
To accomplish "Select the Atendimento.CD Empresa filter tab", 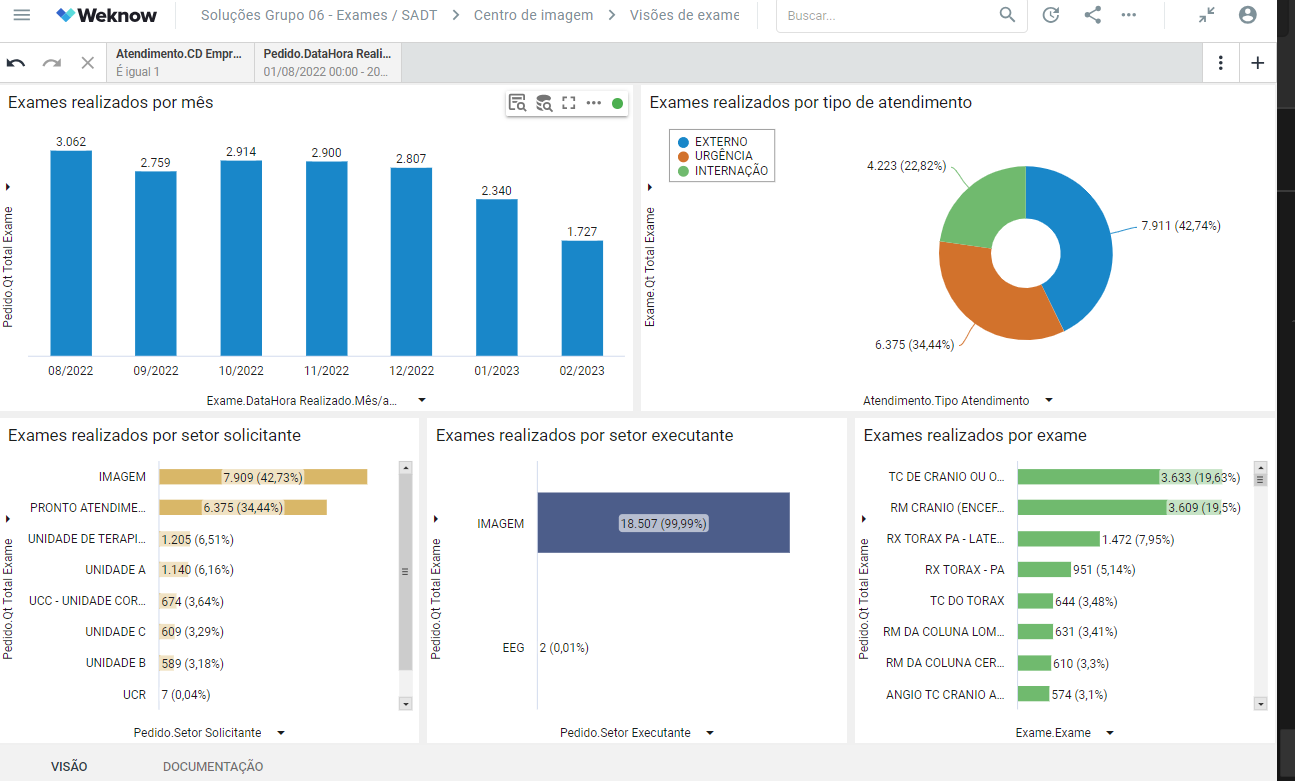I will point(180,62).
